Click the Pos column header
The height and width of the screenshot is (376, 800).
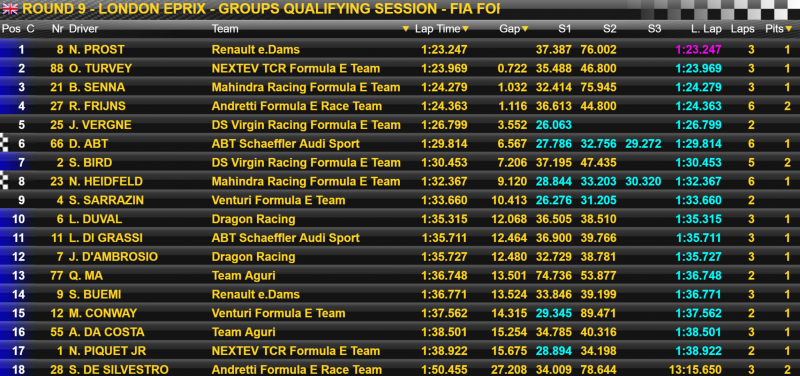pyautogui.click(x=10, y=29)
